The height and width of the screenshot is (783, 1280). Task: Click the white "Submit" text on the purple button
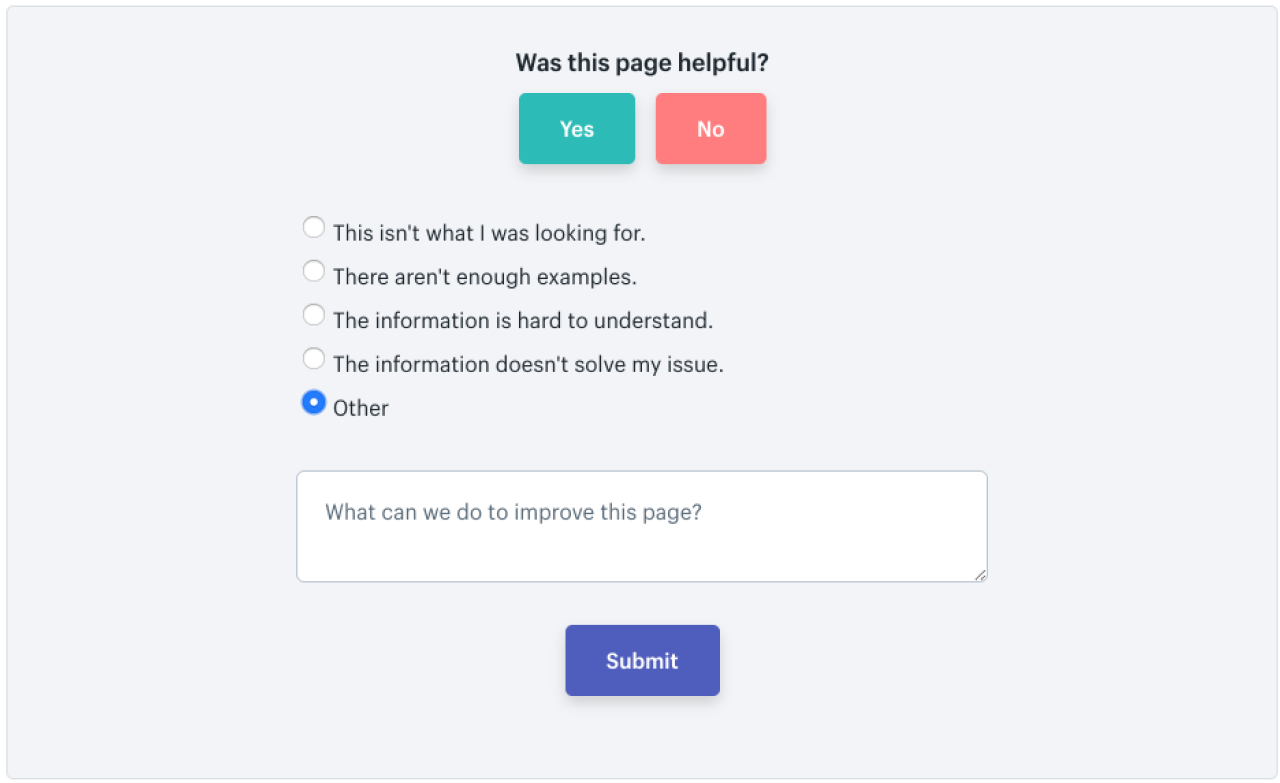click(x=642, y=661)
